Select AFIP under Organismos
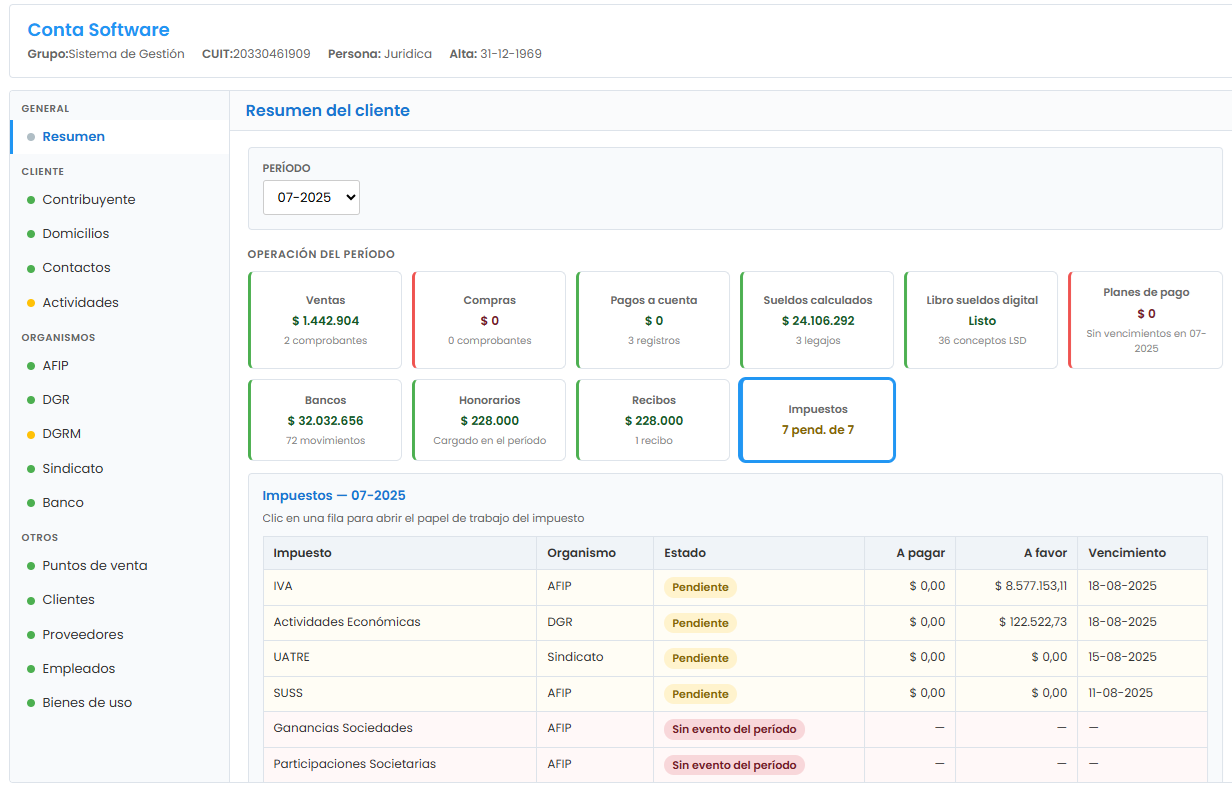This screenshot has height=785, width=1232. 119,366
